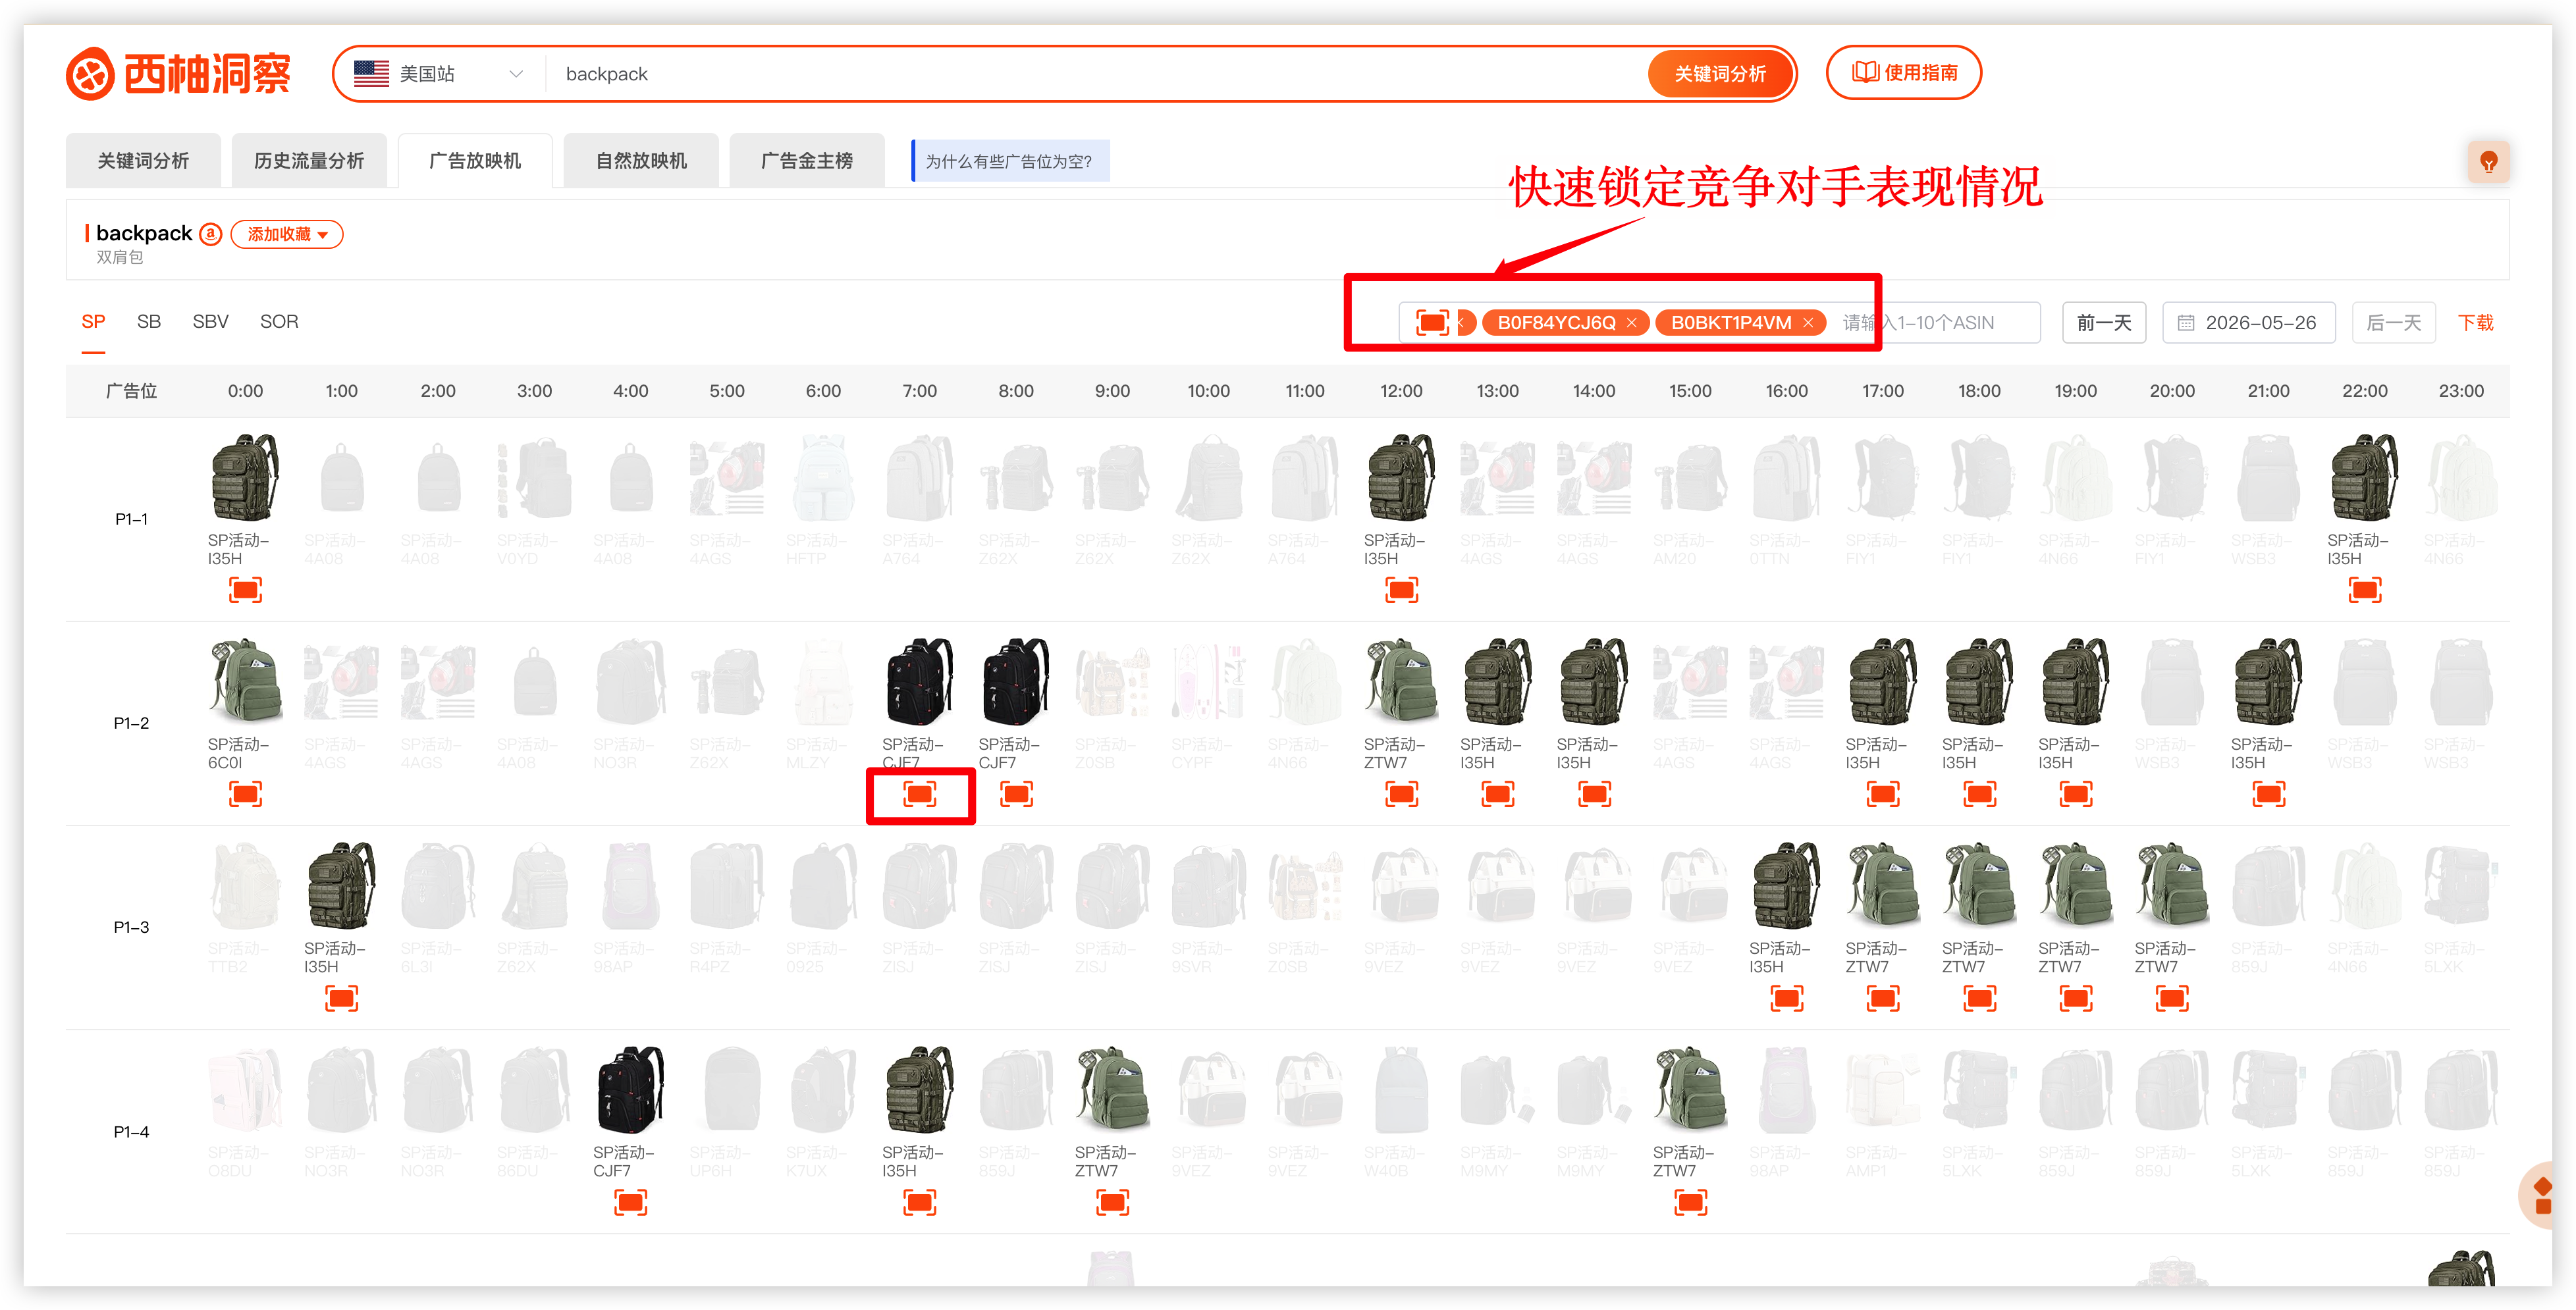Click the 关键词分析 search button
This screenshot has height=1310, width=2576.
(x=1719, y=74)
